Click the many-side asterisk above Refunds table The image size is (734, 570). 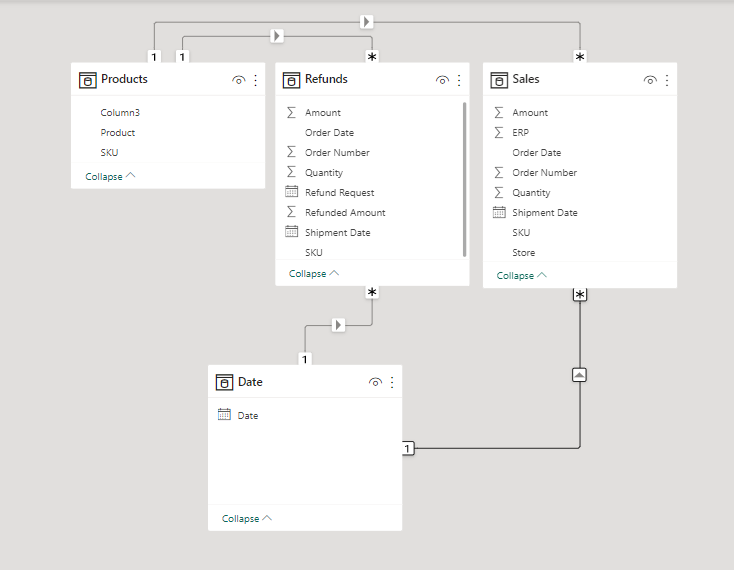[372, 57]
